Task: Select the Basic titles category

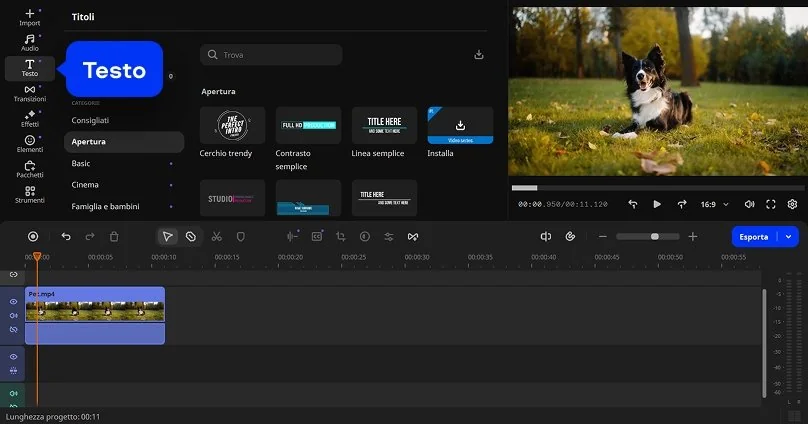Action: coord(81,163)
